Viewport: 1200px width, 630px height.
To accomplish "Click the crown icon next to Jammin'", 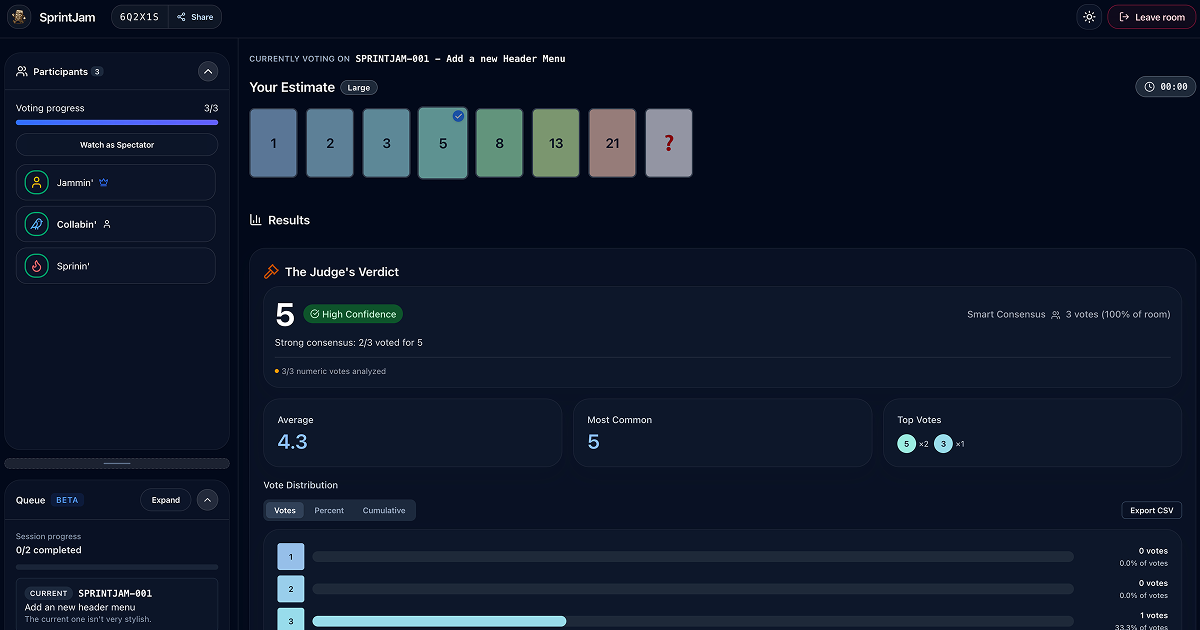I will click(104, 183).
